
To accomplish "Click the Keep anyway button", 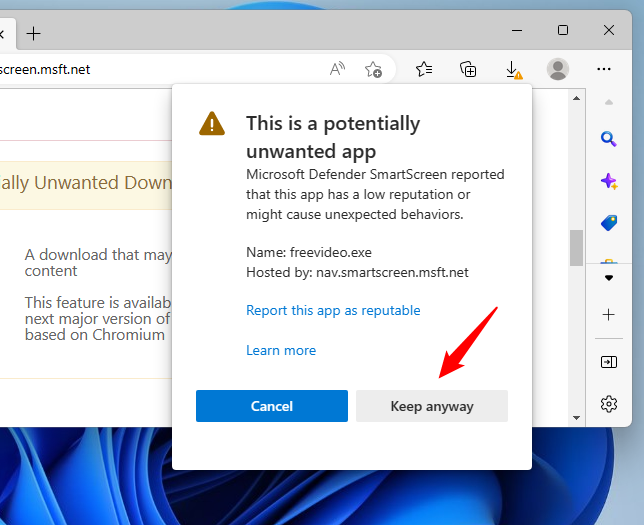I will (x=432, y=406).
